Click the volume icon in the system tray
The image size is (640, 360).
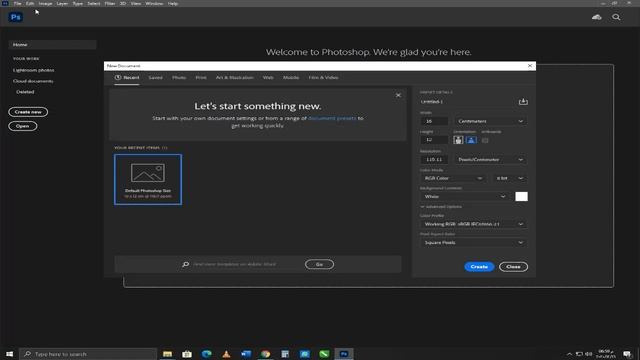(589, 354)
